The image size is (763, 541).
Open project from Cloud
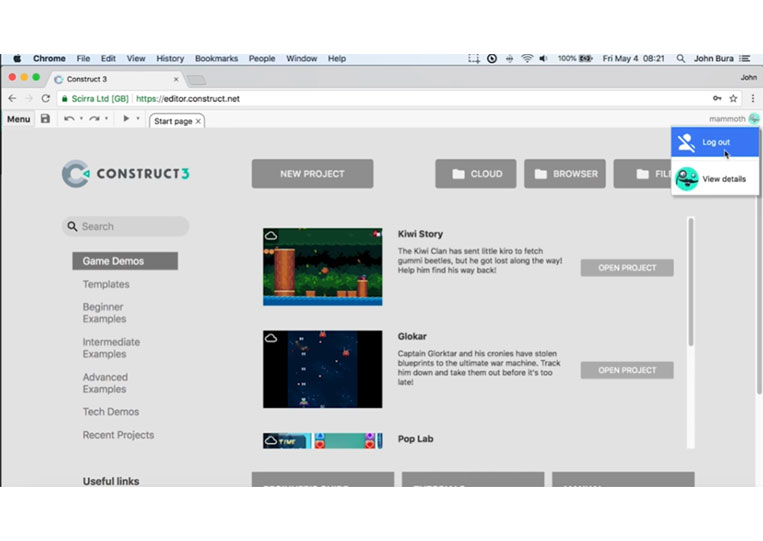(x=476, y=174)
